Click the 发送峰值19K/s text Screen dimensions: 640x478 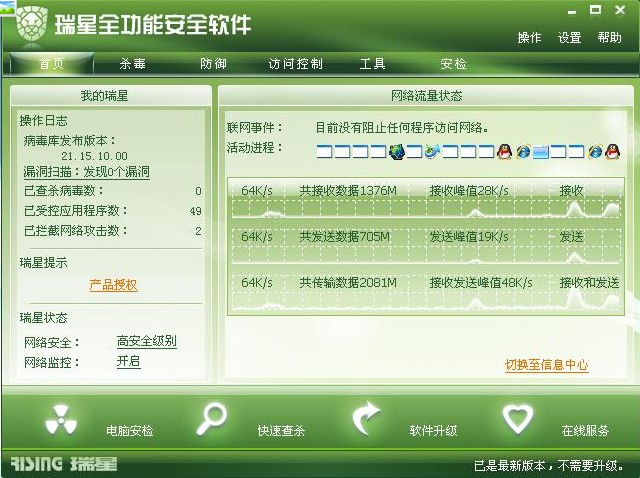tap(469, 237)
